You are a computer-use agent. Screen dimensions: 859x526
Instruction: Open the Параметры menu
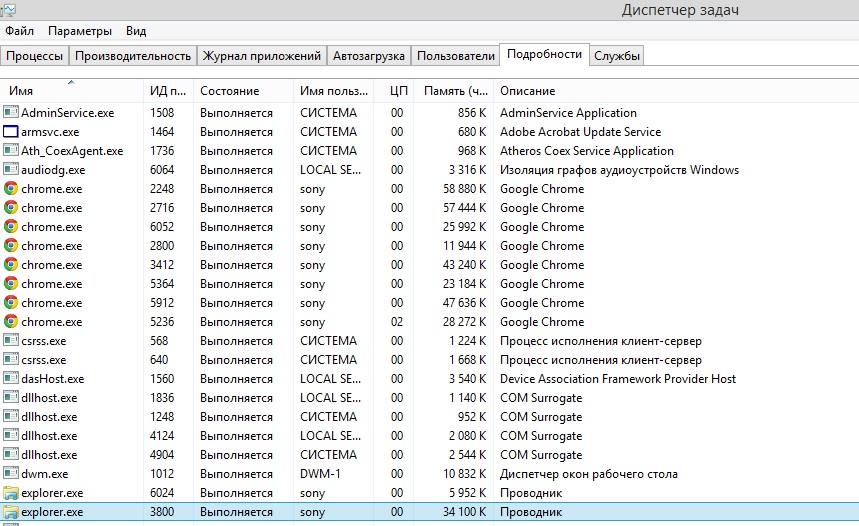[x=80, y=31]
